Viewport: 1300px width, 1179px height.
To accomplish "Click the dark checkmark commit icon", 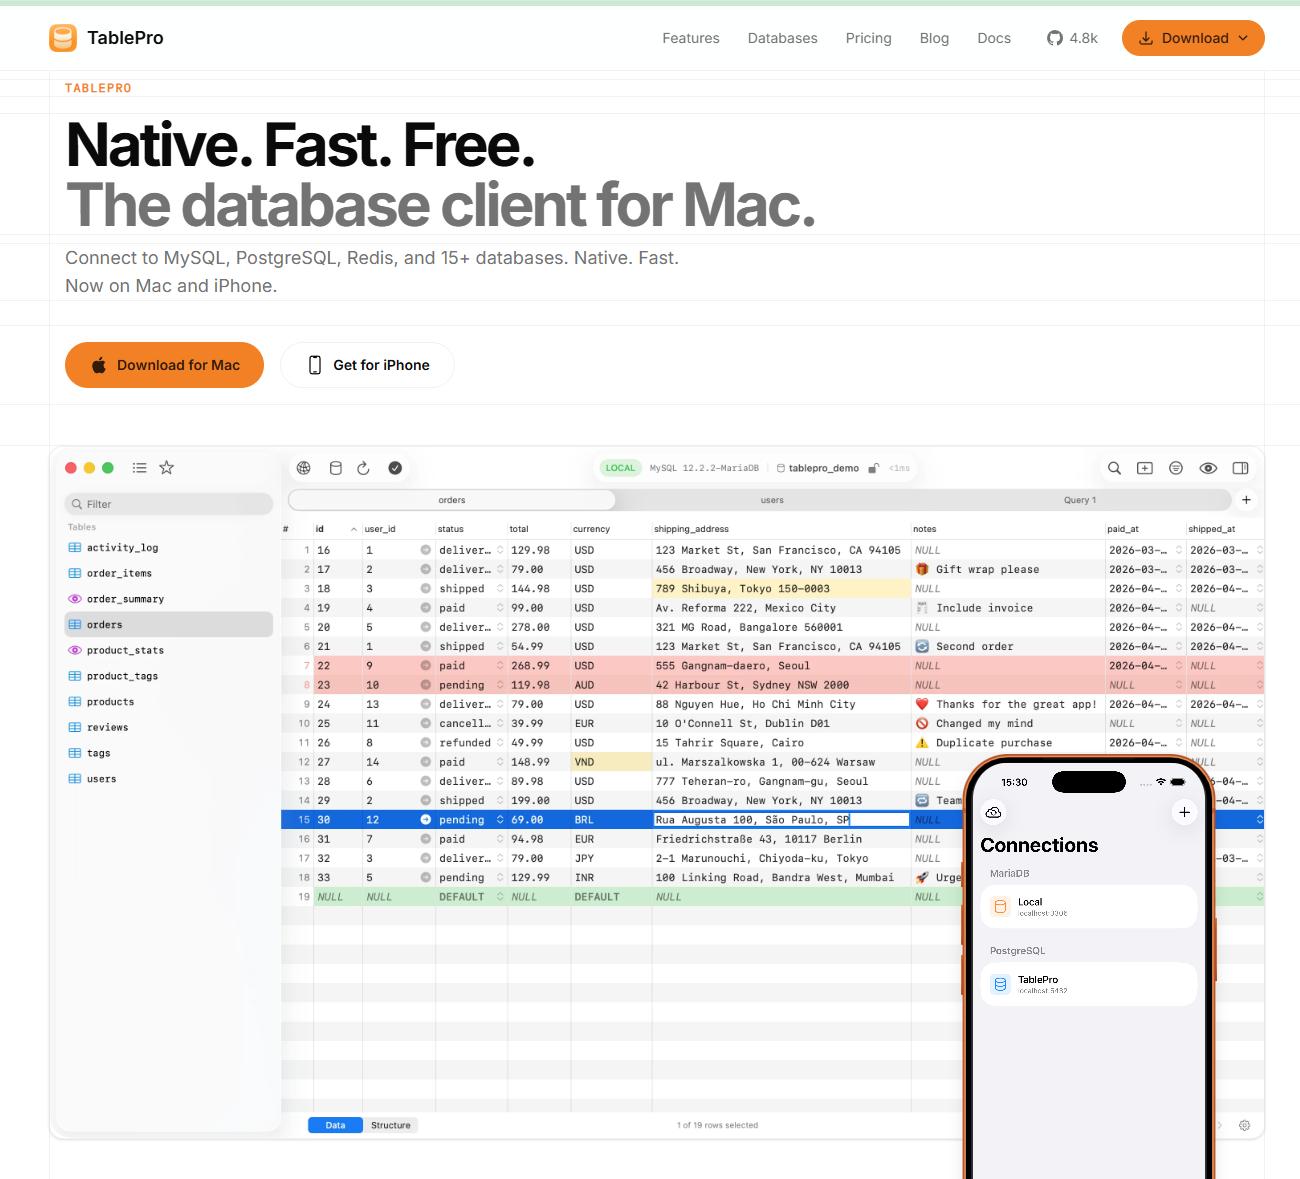I will click(x=395, y=468).
